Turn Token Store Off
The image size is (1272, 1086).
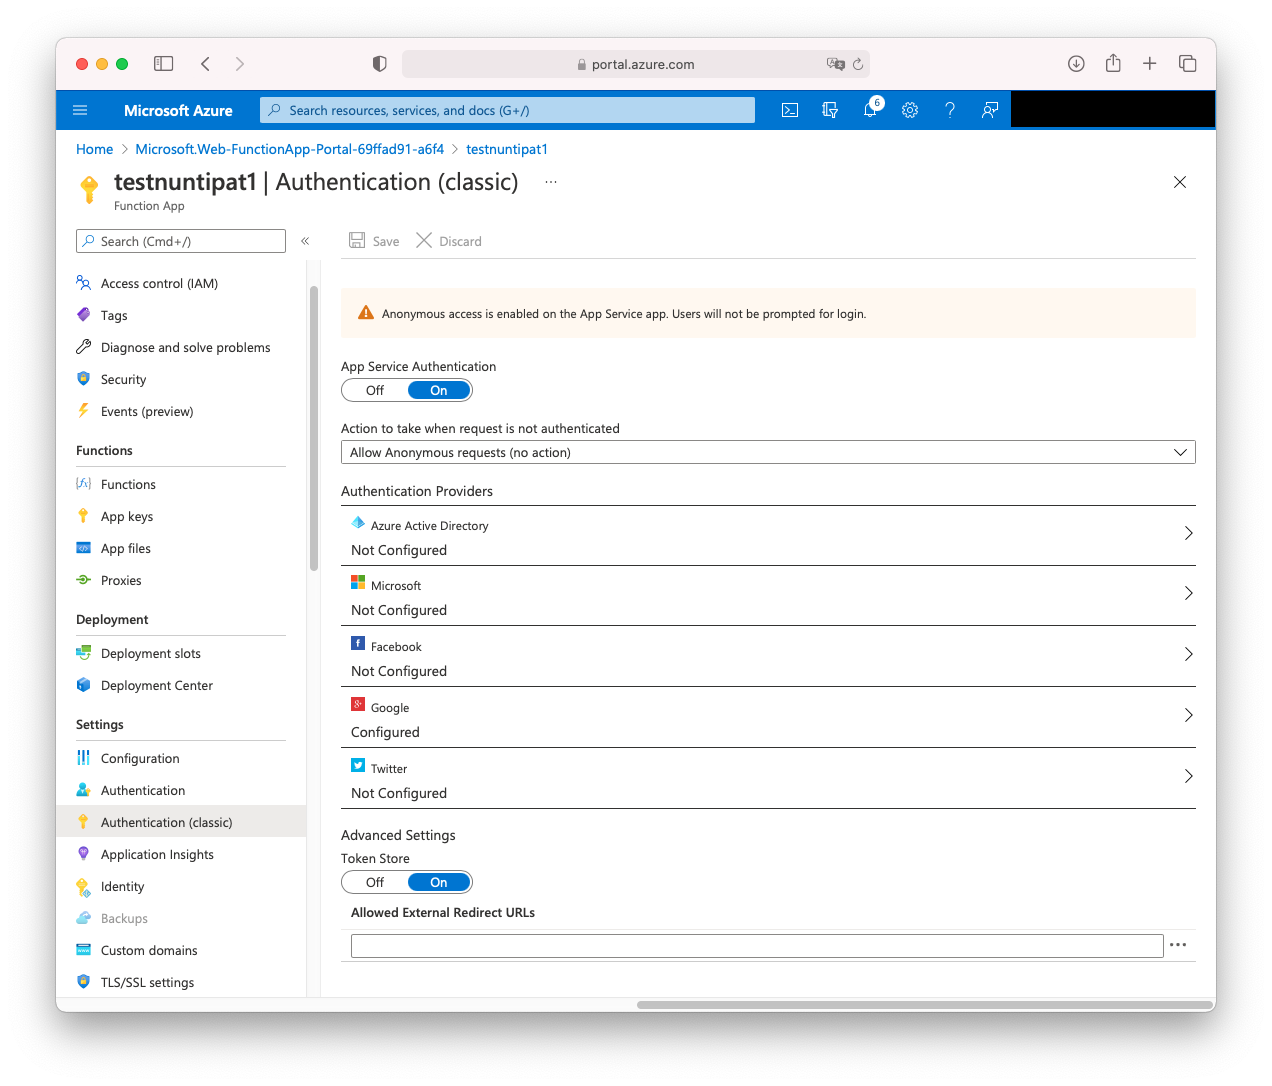click(x=375, y=883)
